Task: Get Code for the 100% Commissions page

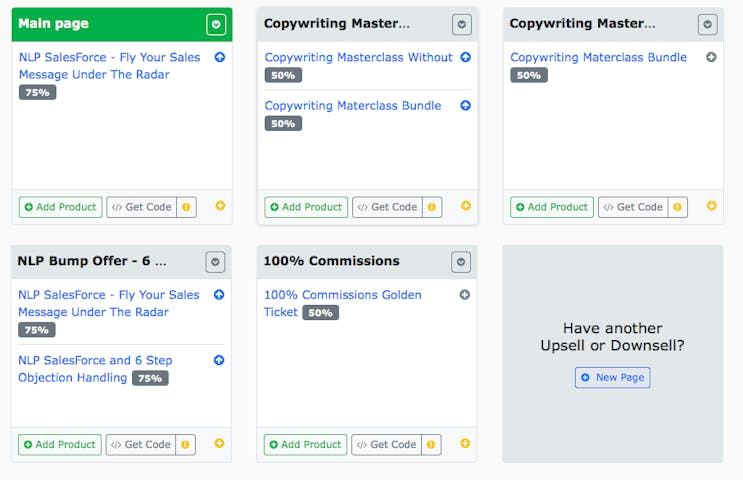Action: pos(387,444)
